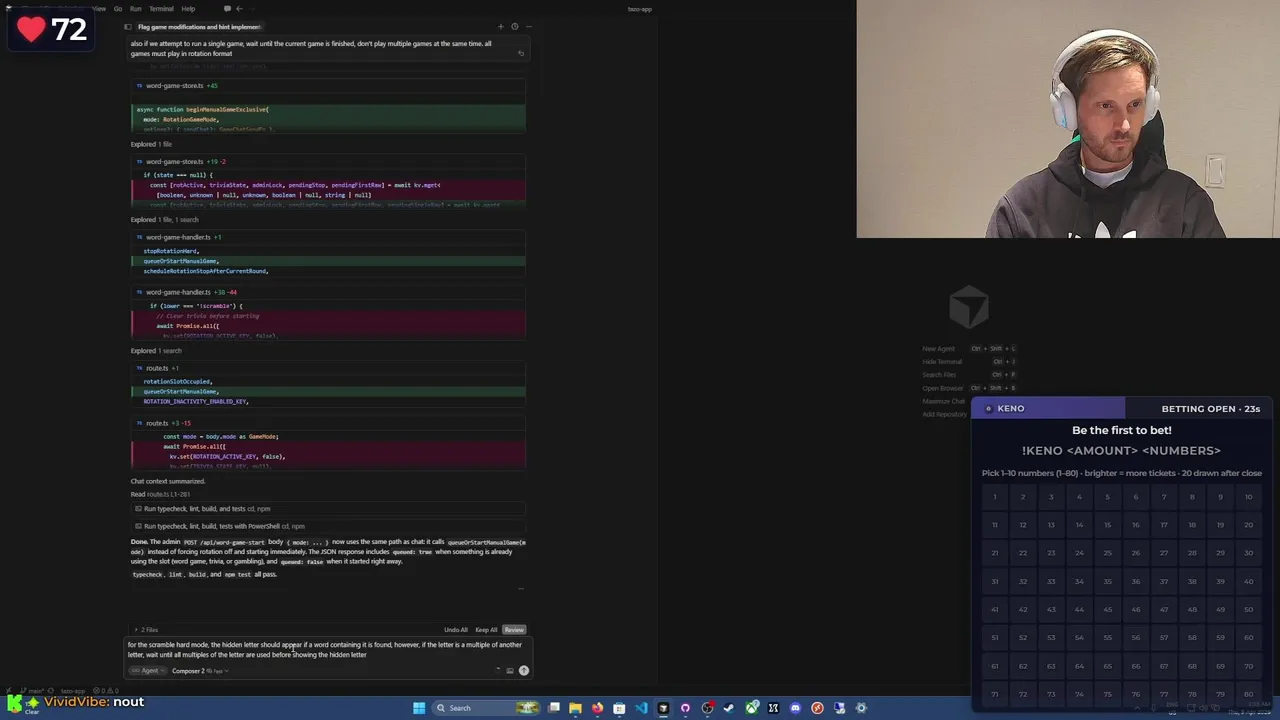Screen dimensions: 1280x720
Task: Open the chat panel more-options icon
Action: coord(529,27)
